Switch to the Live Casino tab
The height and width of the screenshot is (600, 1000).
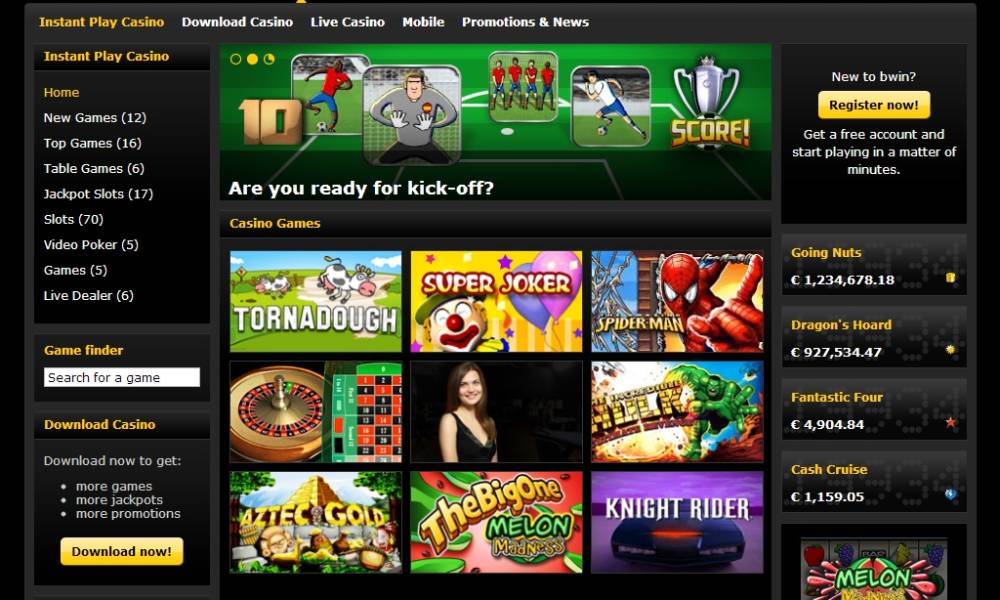pyautogui.click(x=348, y=22)
